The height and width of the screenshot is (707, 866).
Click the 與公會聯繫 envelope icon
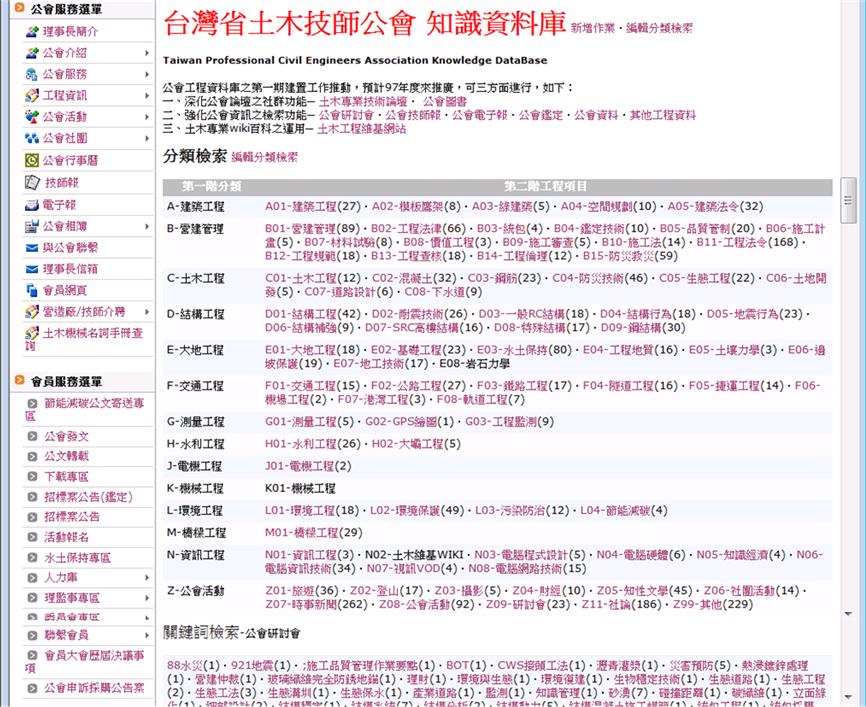pyautogui.click(x=31, y=248)
